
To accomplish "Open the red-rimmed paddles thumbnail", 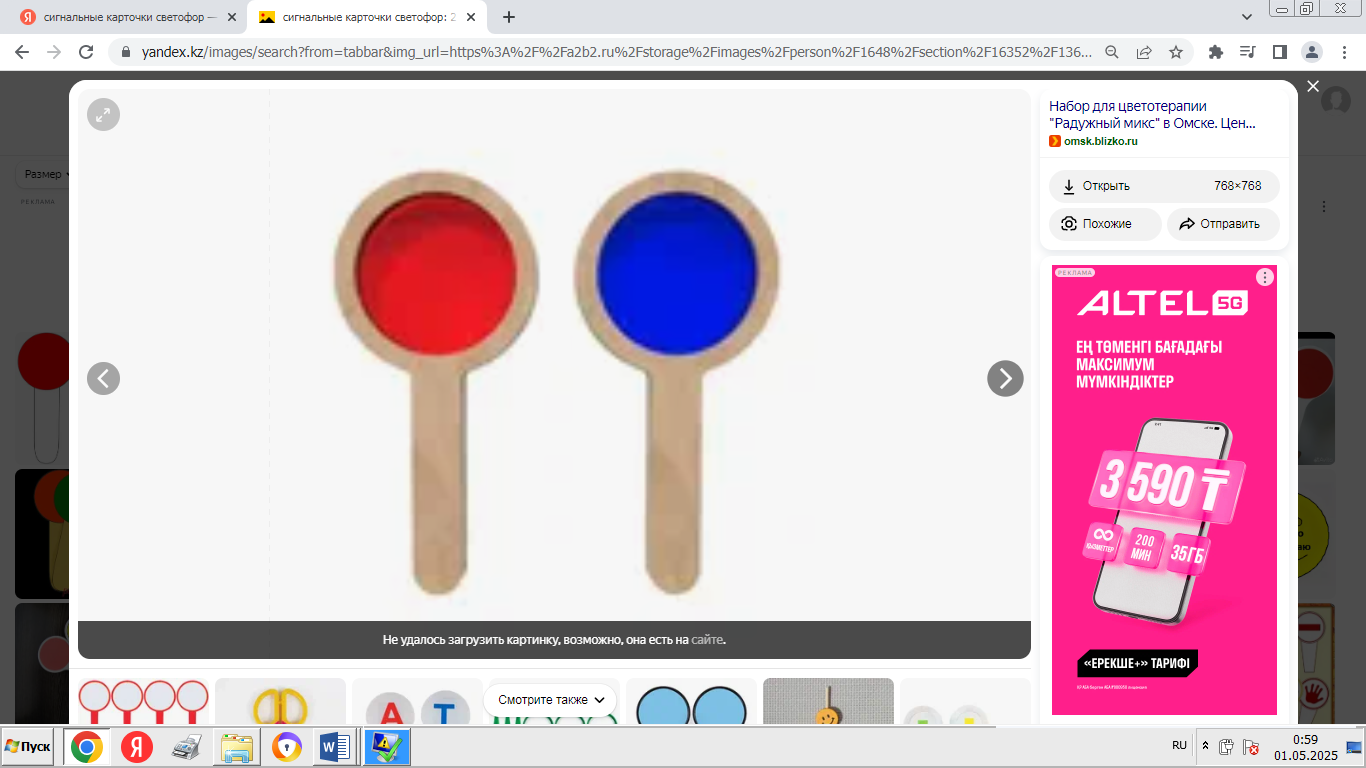I will pyautogui.click(x=143, y=701).
